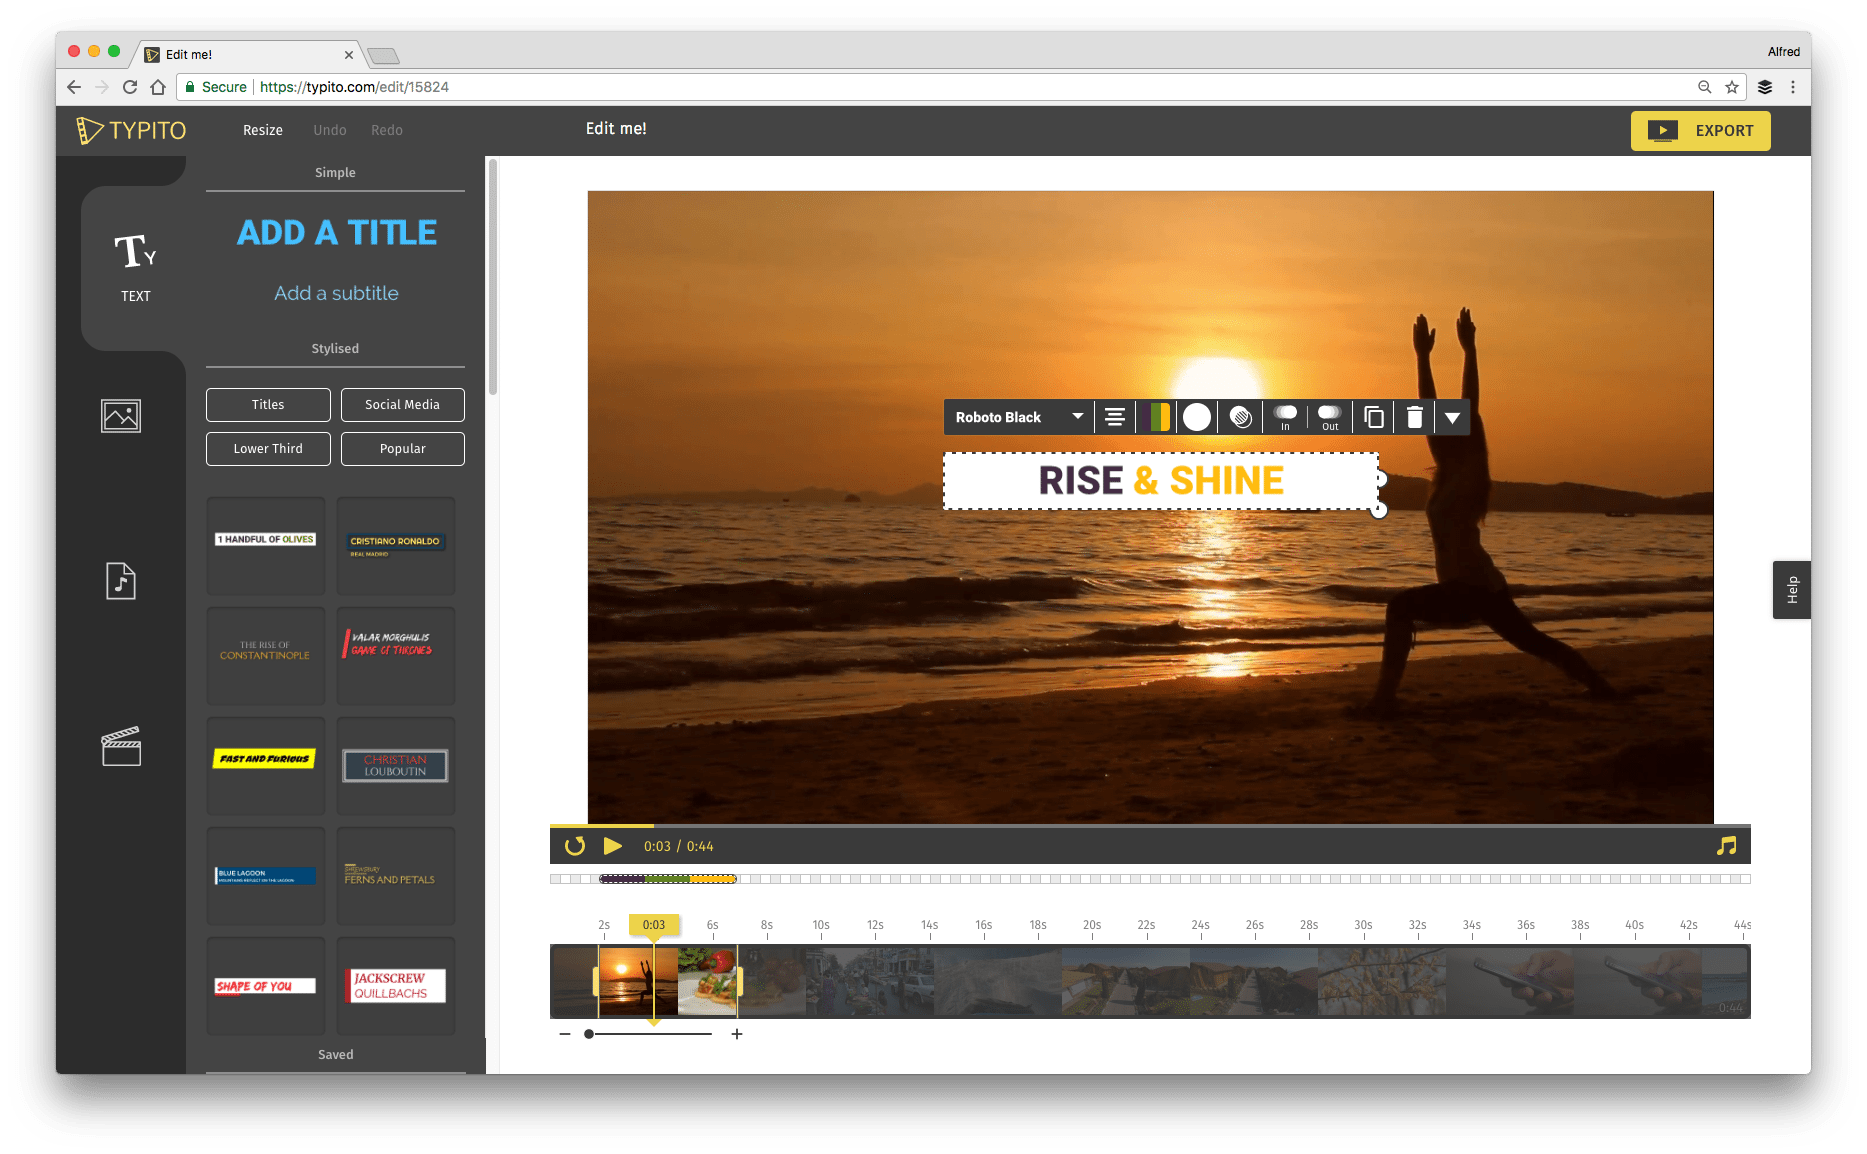This screenshot has height=1154, width=1867.
Task: Click ADD A TITLE
Action: (335, 232)
